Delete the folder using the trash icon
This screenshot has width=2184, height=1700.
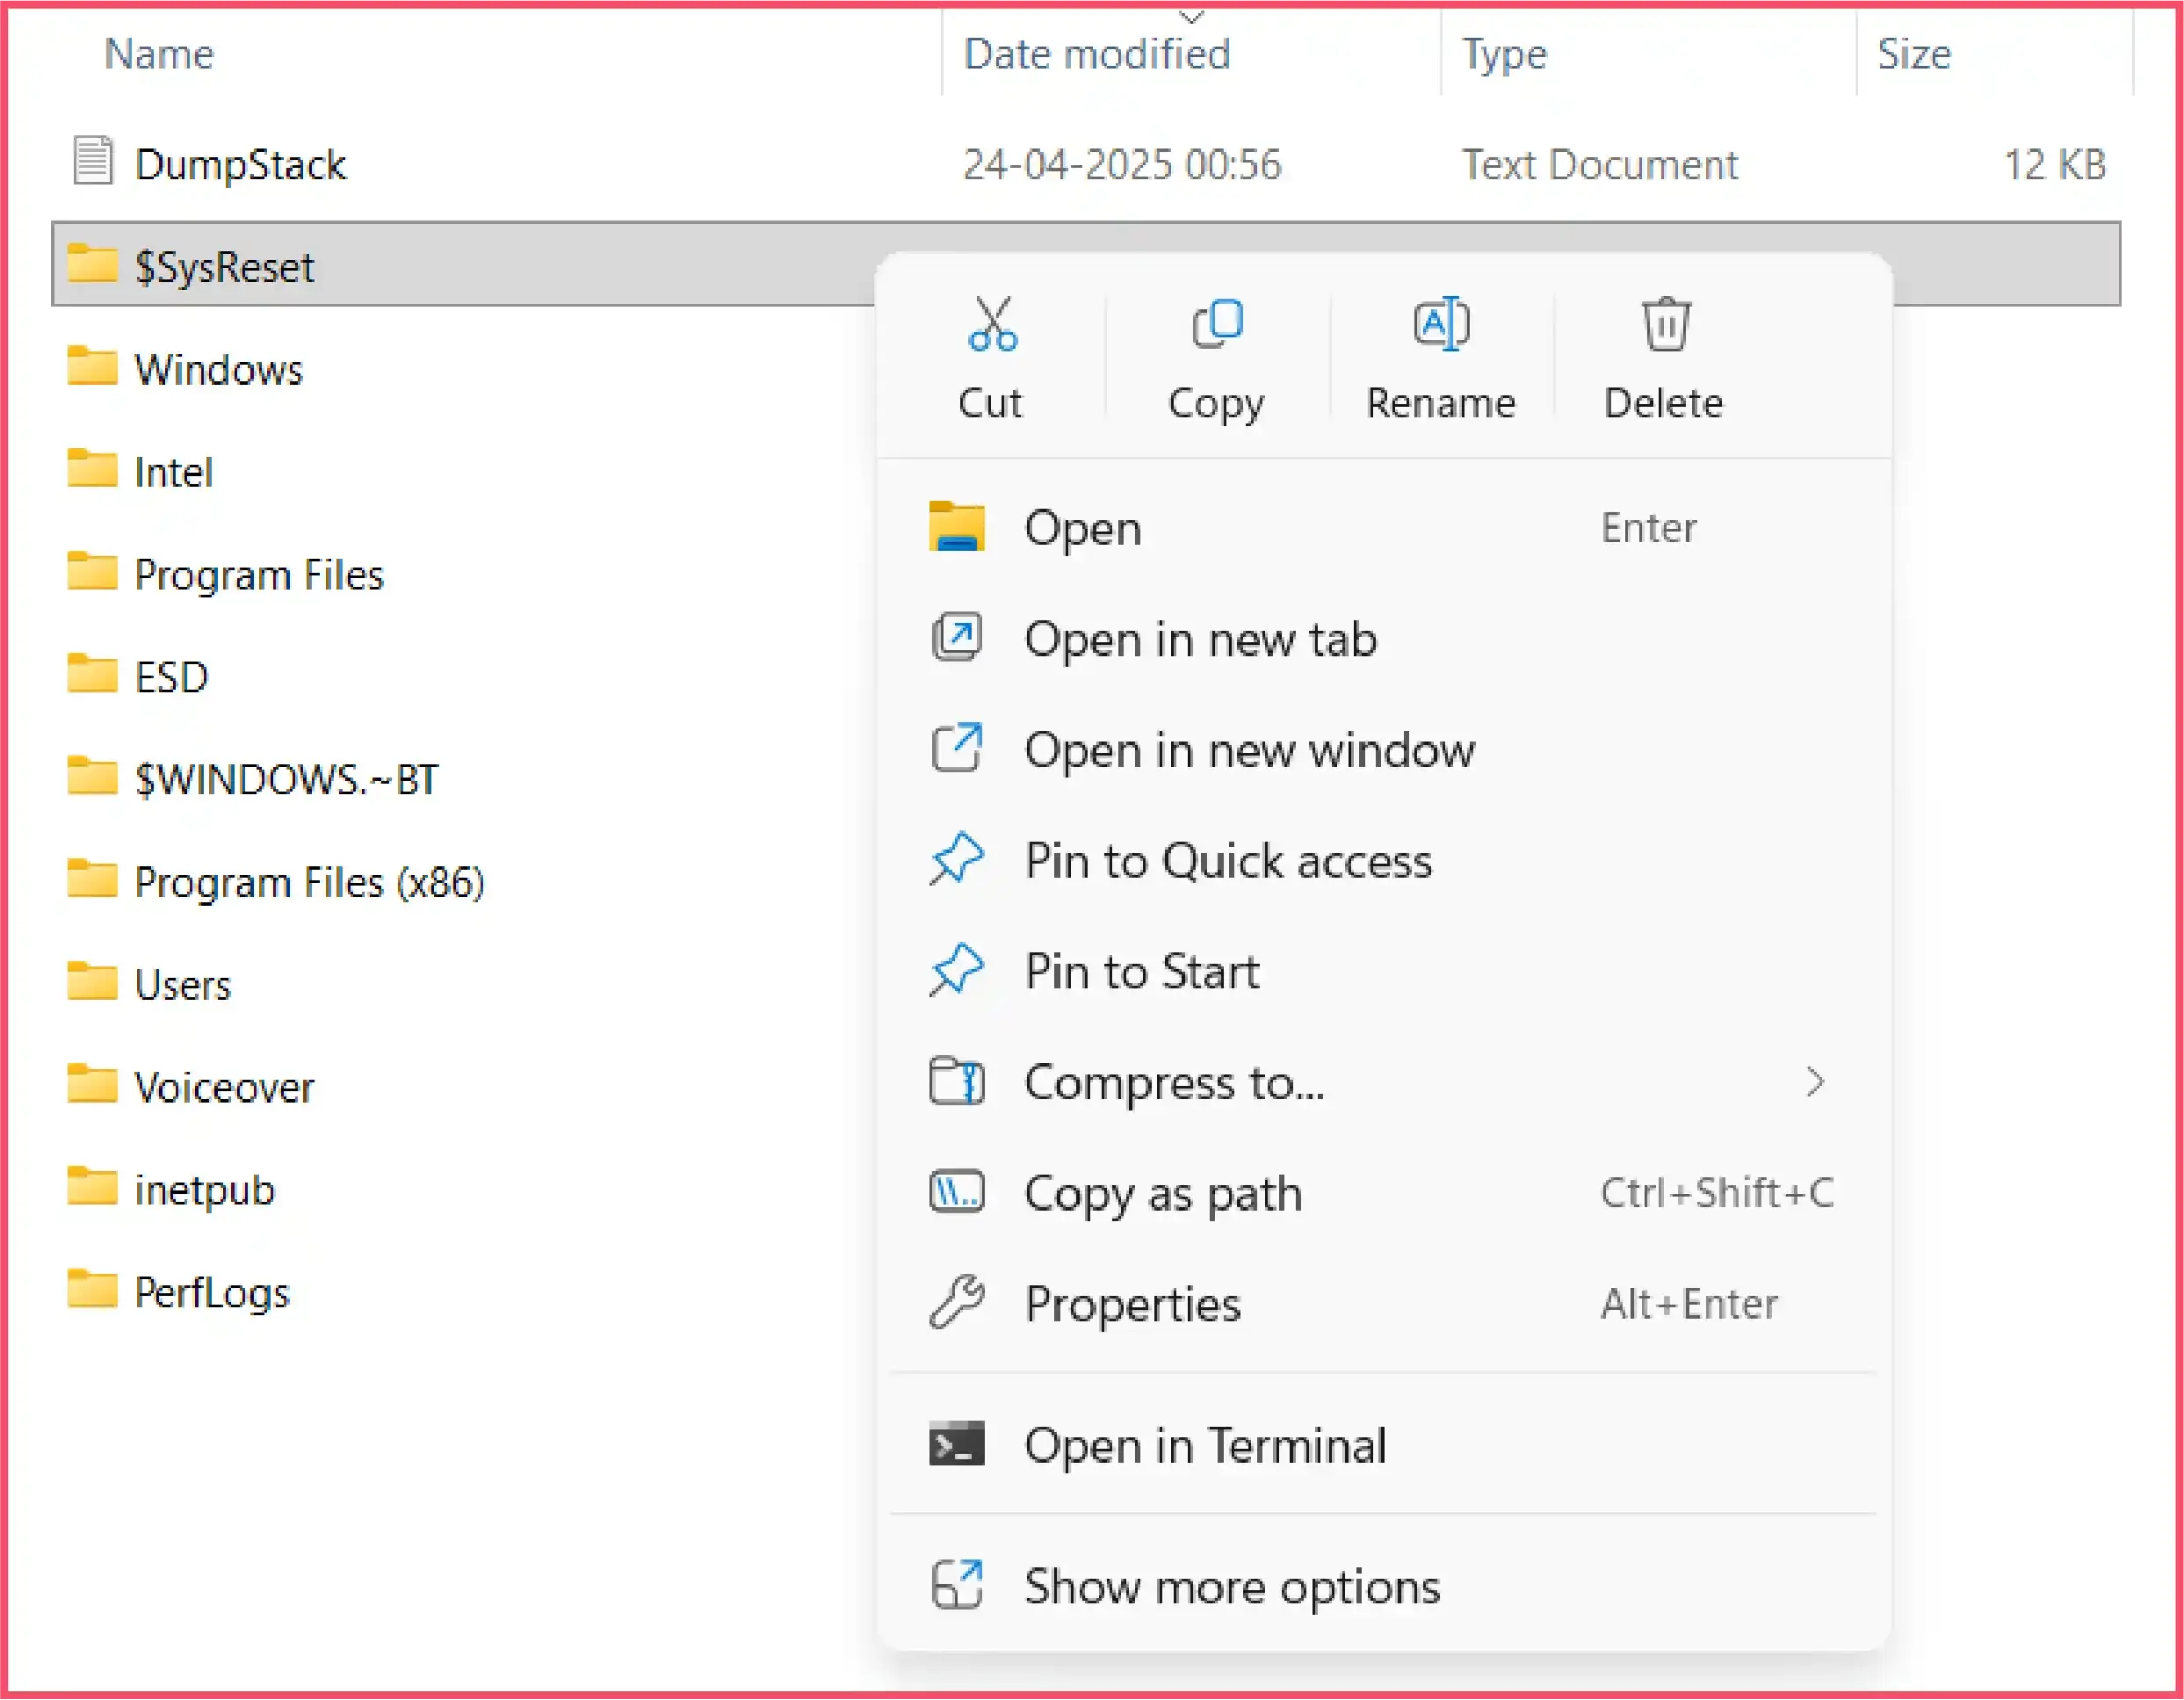pyautogui.click(x=1663, y=323)
